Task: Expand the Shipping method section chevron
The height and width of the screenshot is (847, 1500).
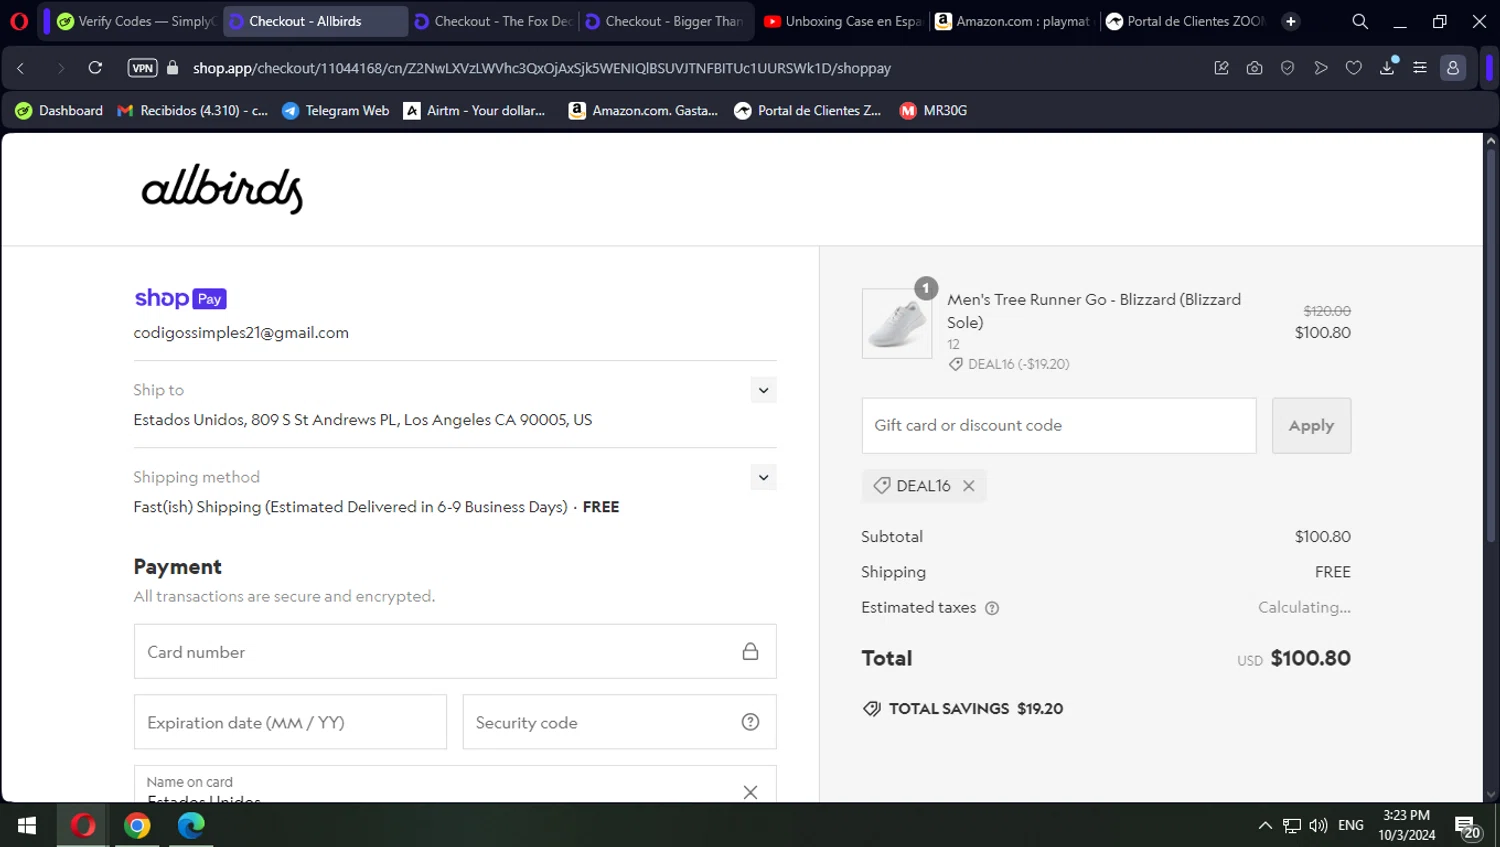Action: click(x=763, y=478)
